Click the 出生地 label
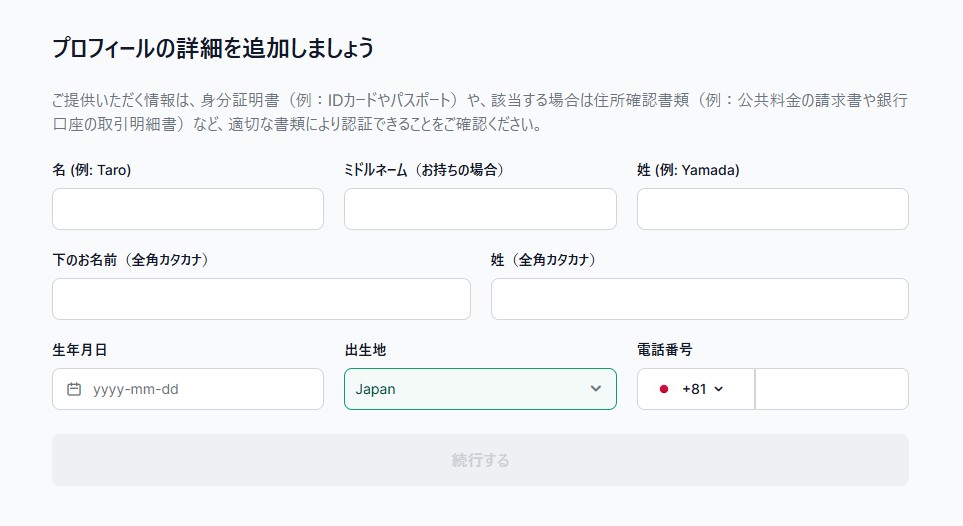Screen dimensions: 963x526 coord(365,350)
